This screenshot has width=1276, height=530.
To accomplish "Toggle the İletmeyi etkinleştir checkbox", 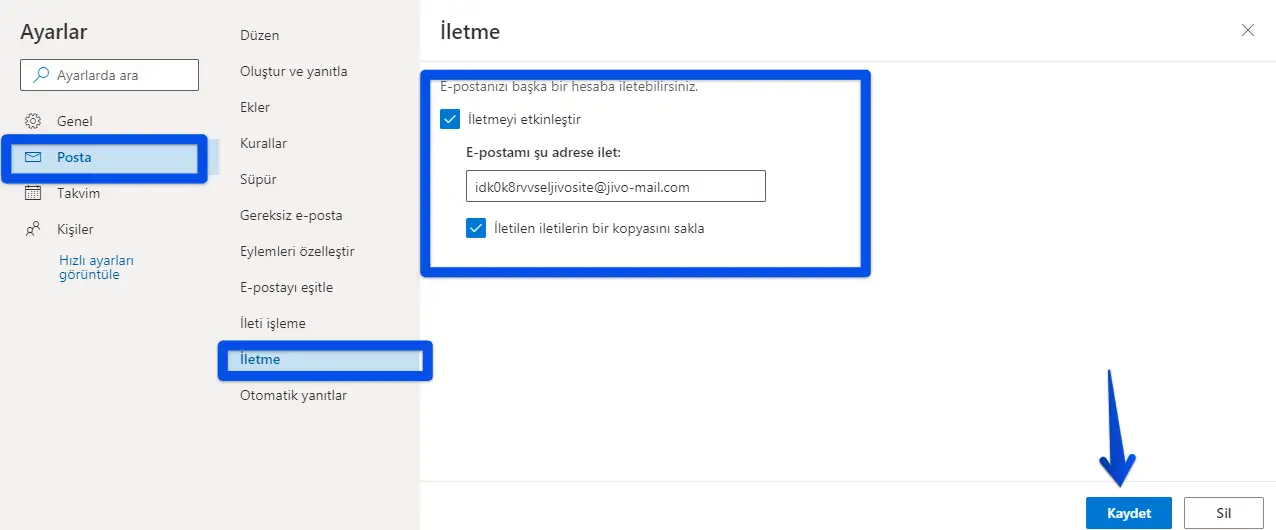I will coord(450,119).
